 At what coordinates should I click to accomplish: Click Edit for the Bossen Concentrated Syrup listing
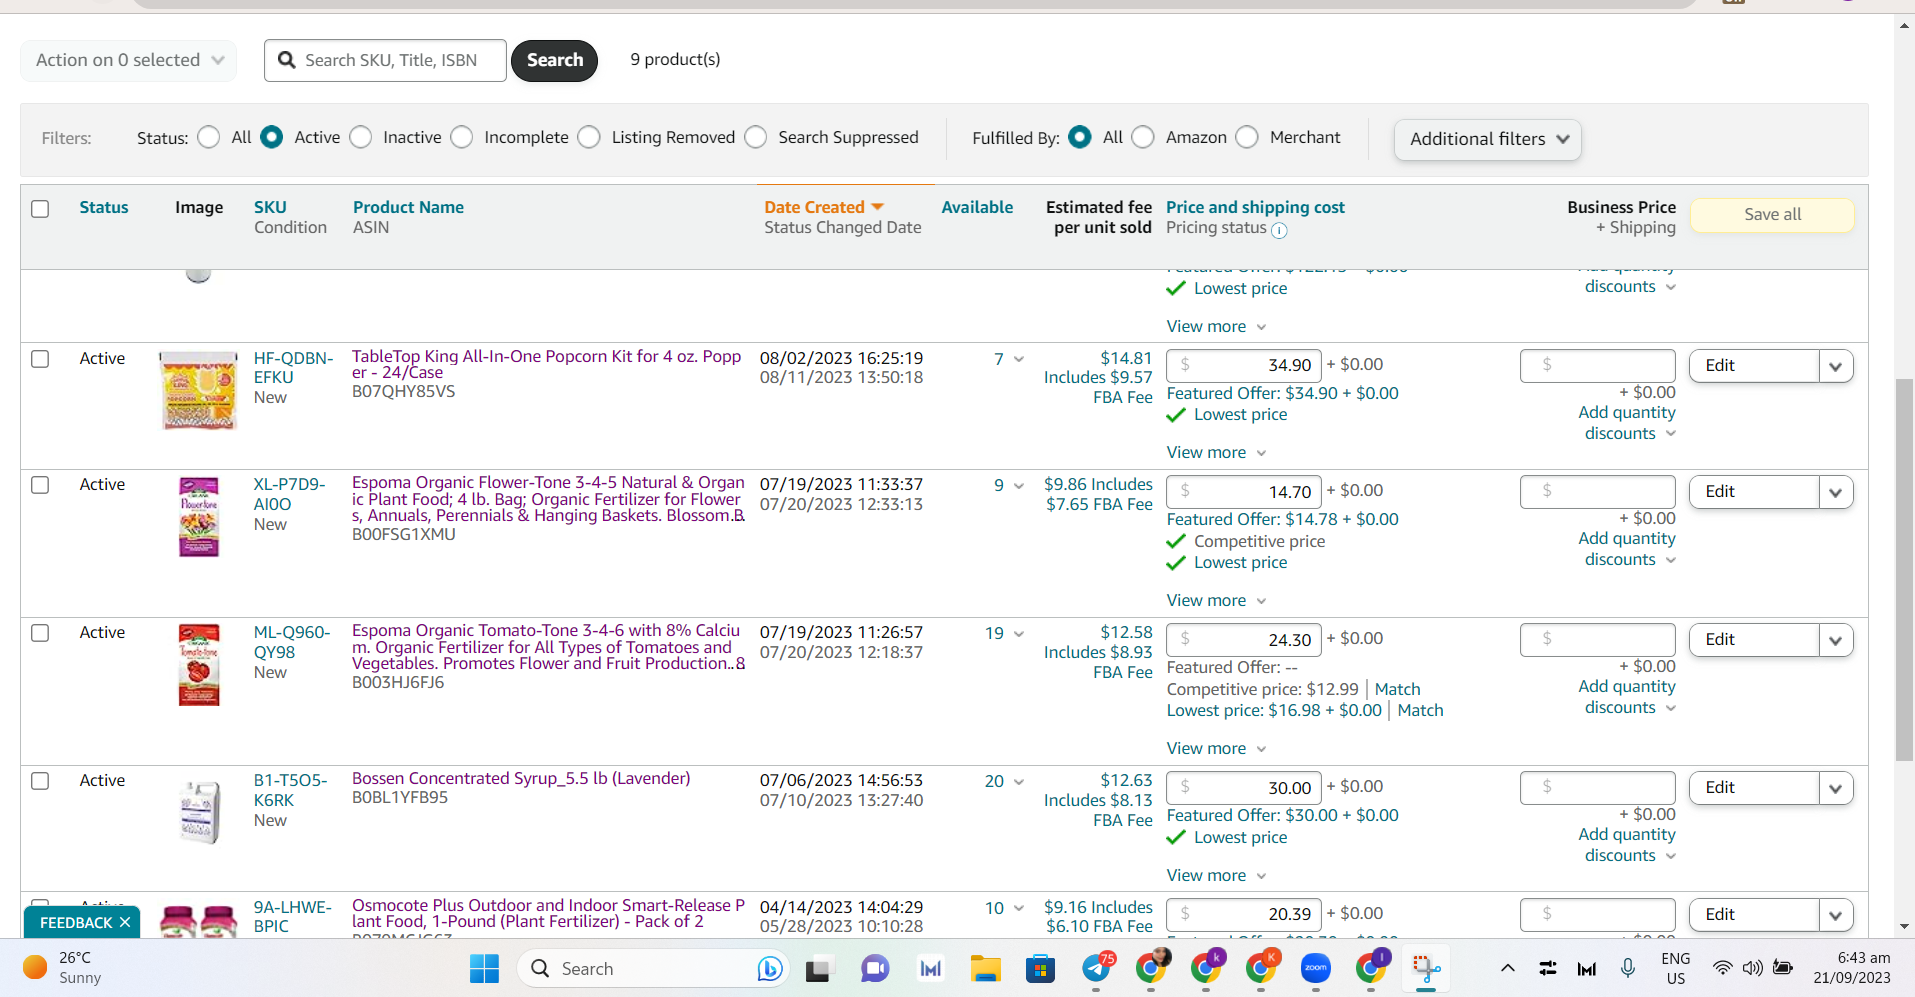click(1754, 788)
